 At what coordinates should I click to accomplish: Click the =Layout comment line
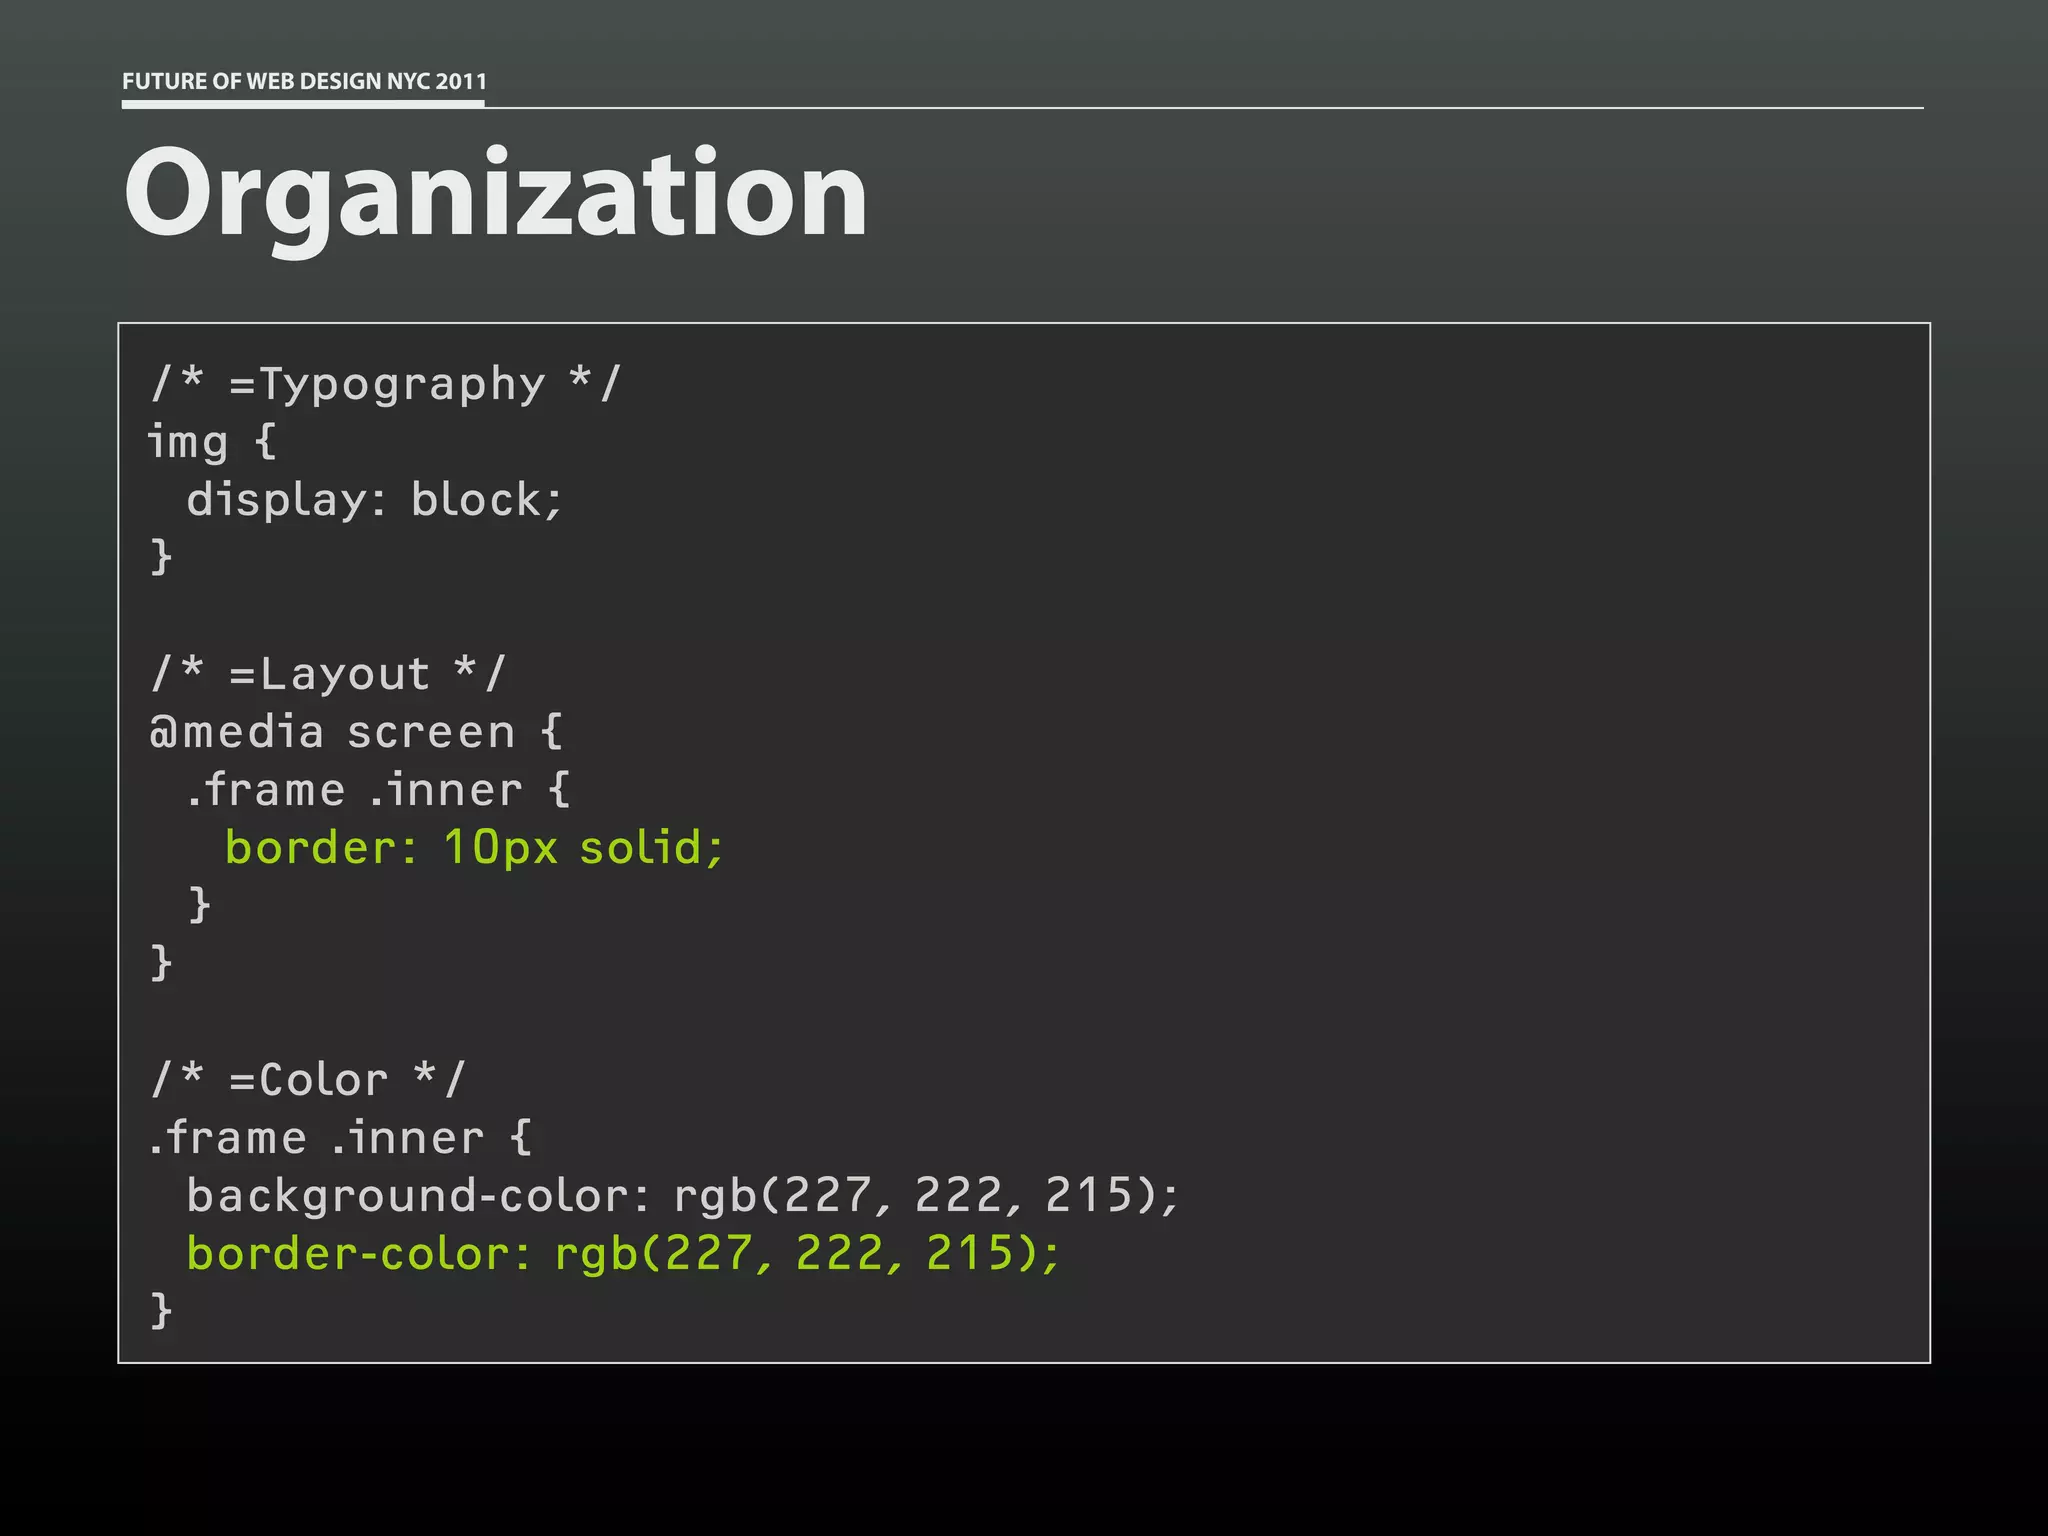(328, 674)
